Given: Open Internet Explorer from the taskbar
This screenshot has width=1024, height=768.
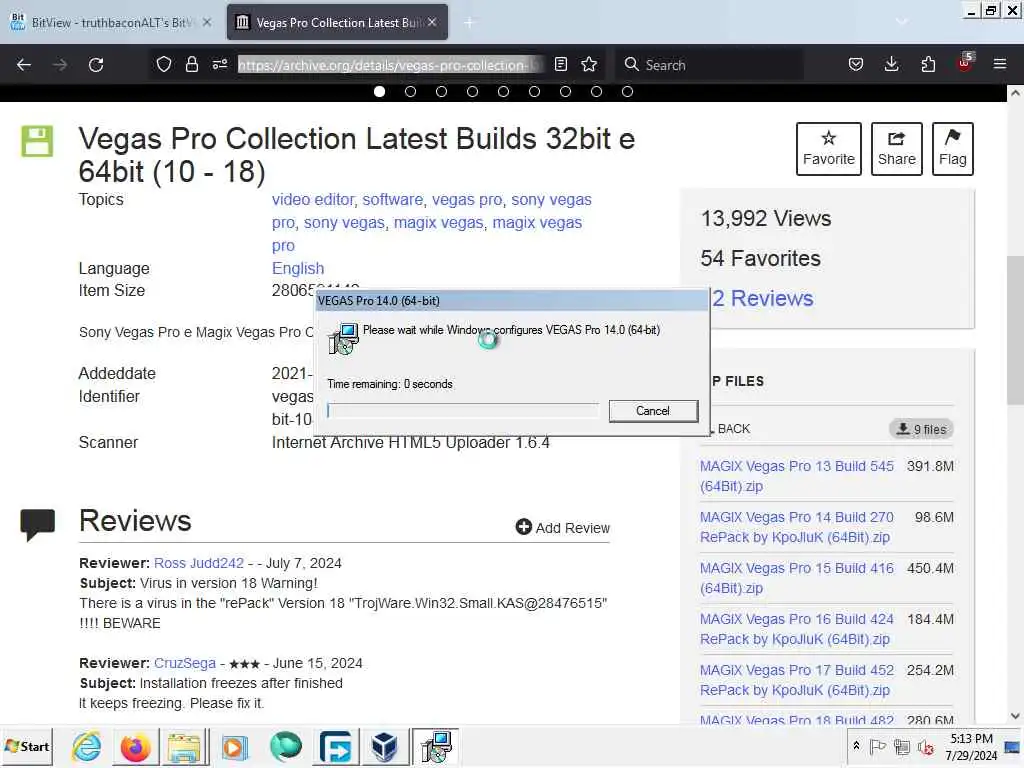Looking at the screenshot, I should tap(86, 746).
